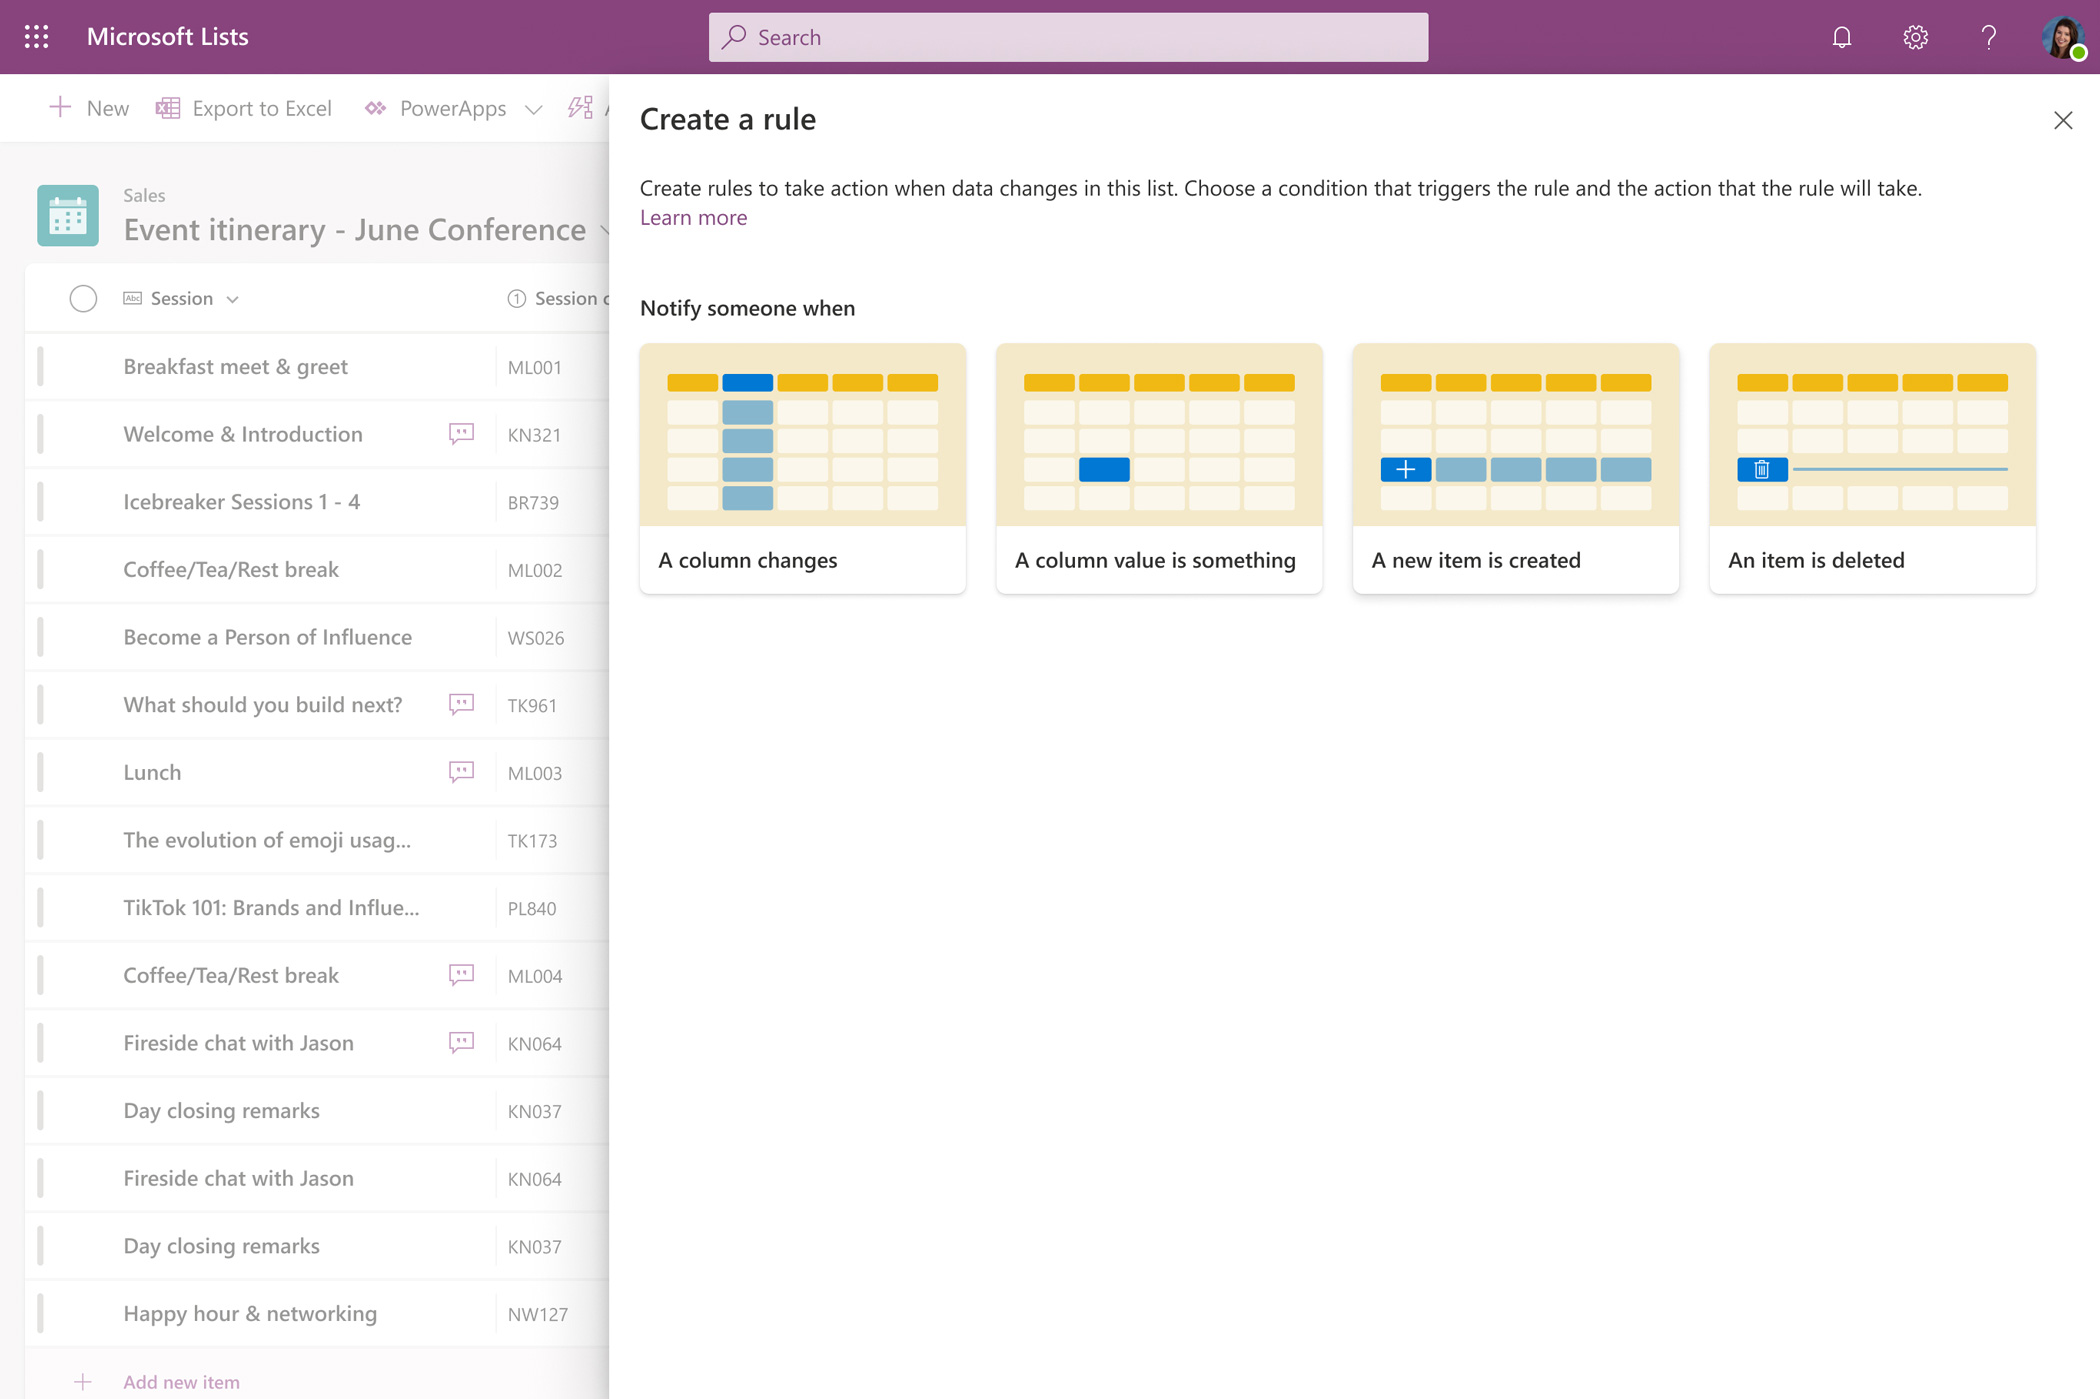The height and width of the screenshot is (1399, 2100).
Task: Open comments on Welcome & Introduction row
Action: tap(461, 434)
